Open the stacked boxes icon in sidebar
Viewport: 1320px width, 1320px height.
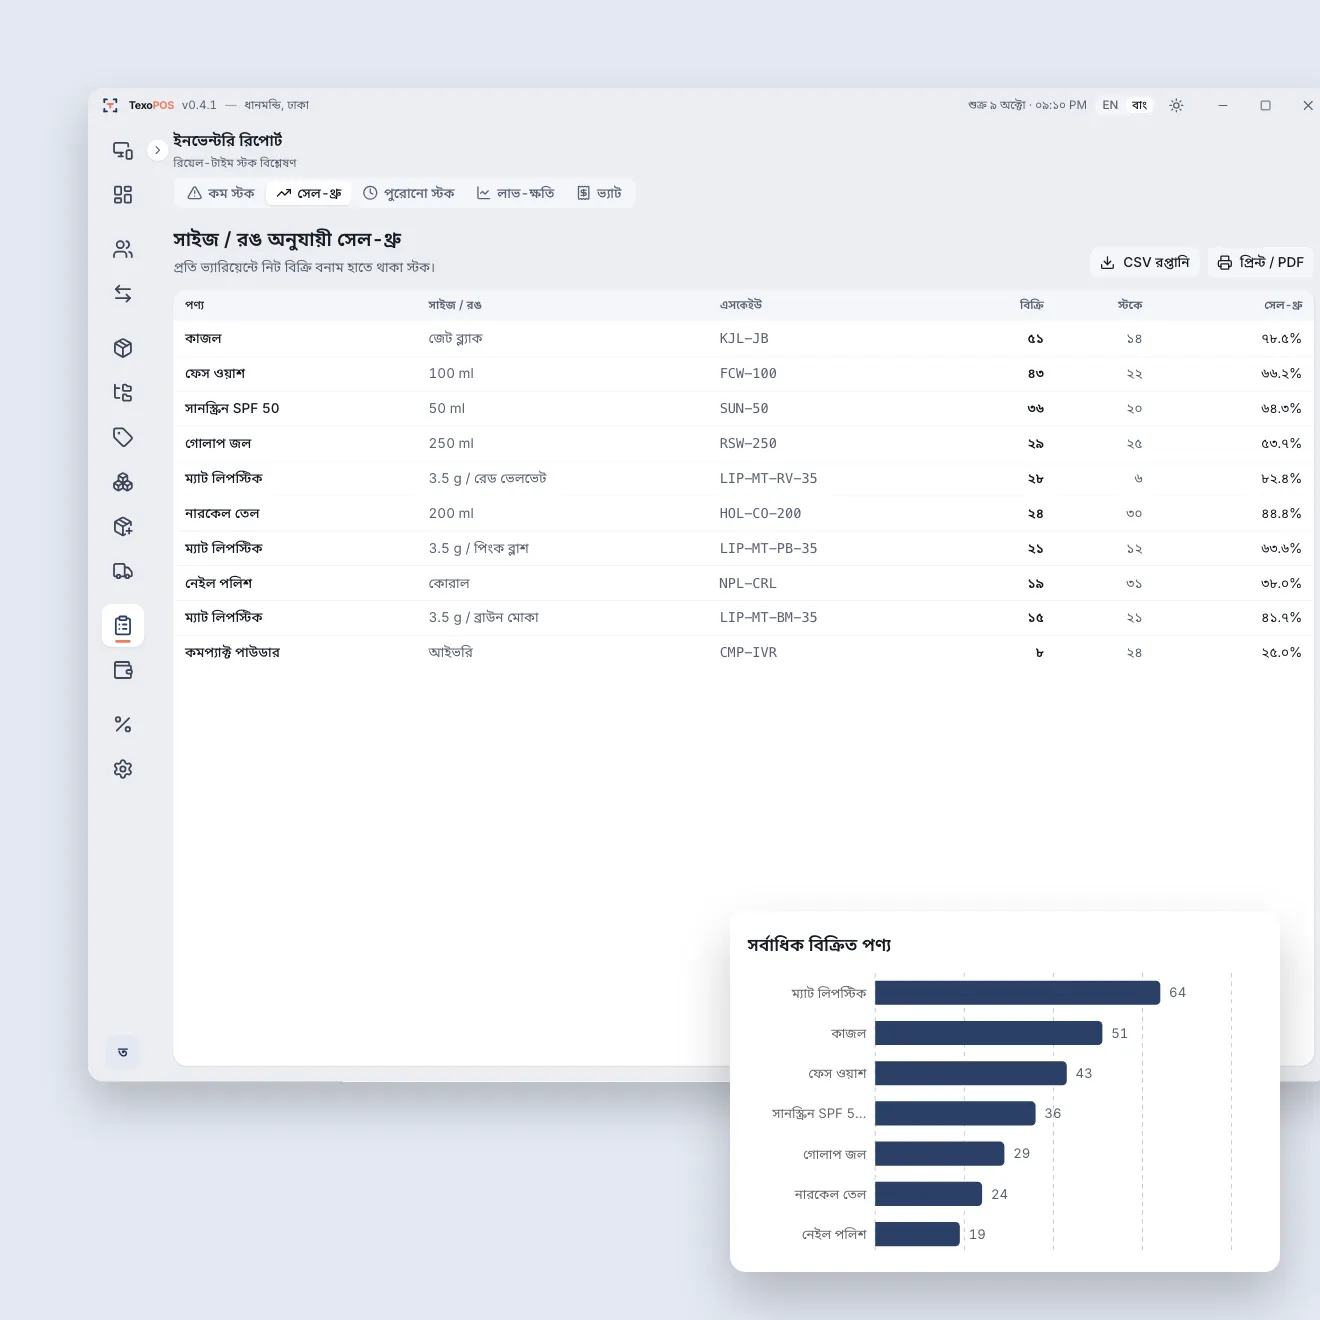(x=123, y=482)
